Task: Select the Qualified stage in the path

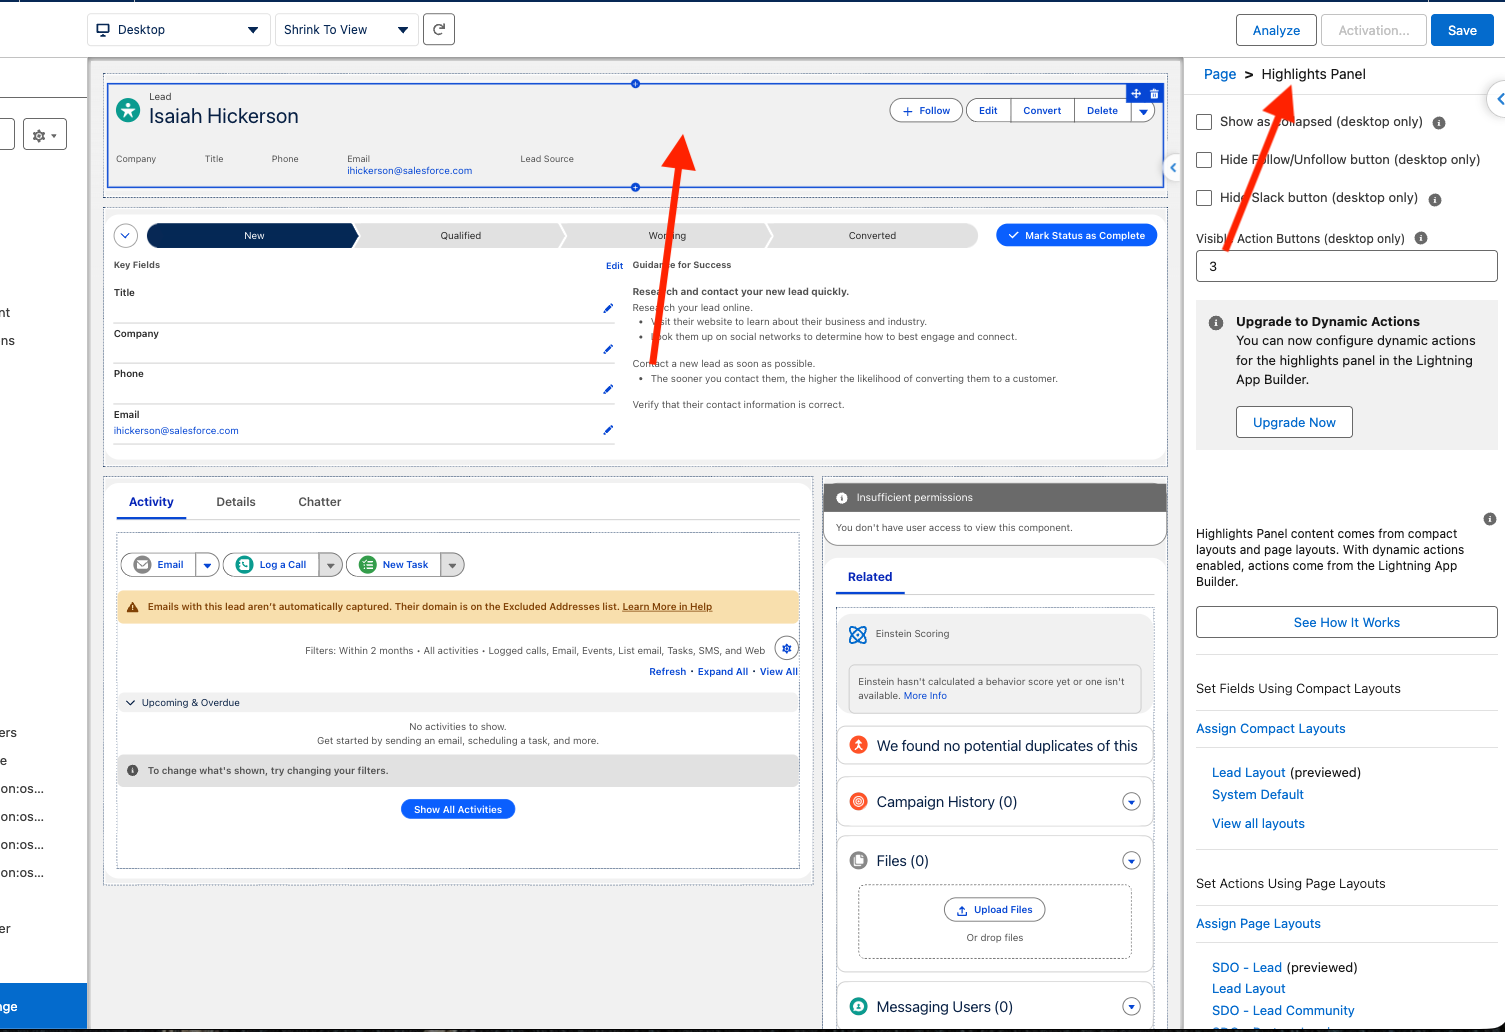Action: click(461, 236)
